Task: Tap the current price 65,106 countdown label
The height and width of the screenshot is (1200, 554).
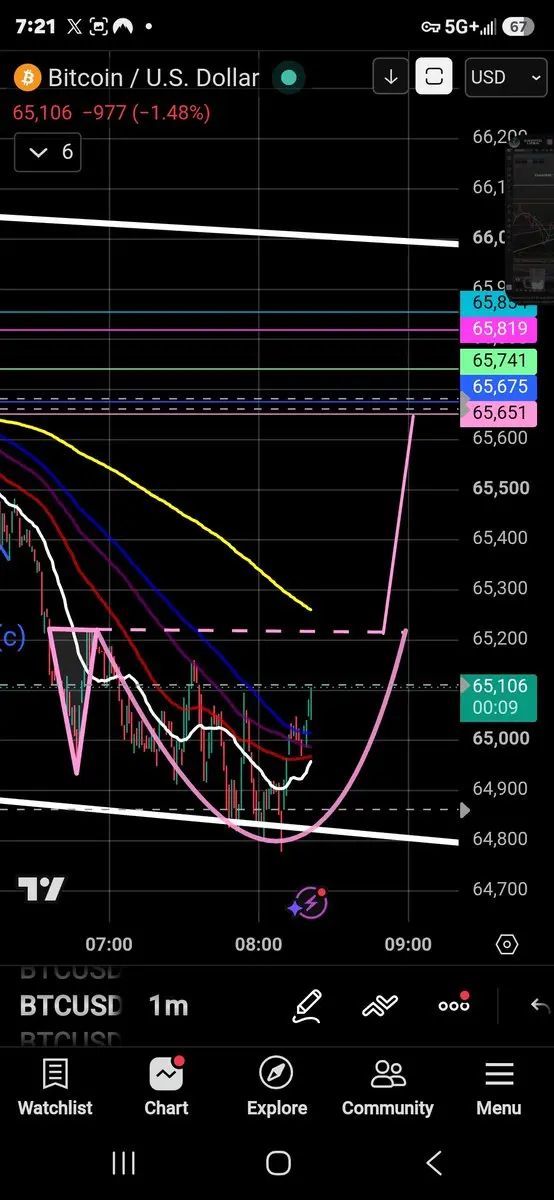Action: point(499,697)
